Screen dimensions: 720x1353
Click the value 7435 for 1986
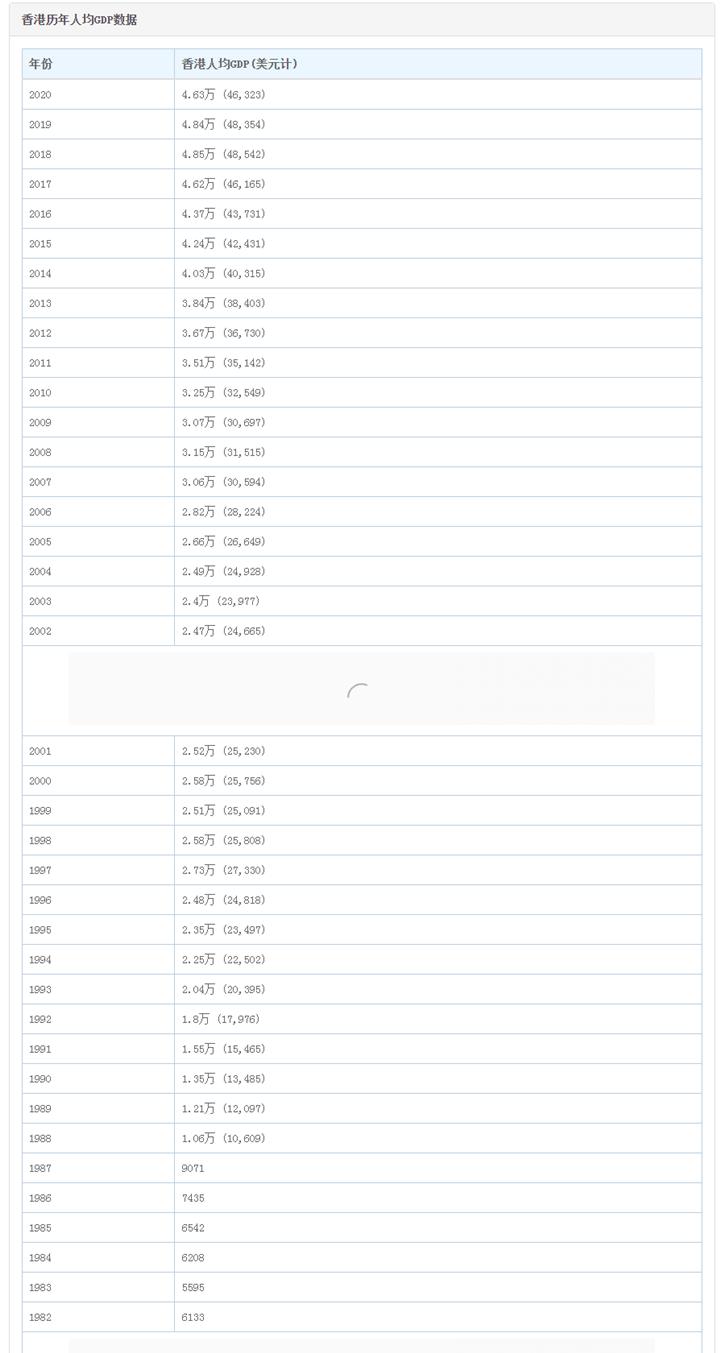coord(193,1198)
